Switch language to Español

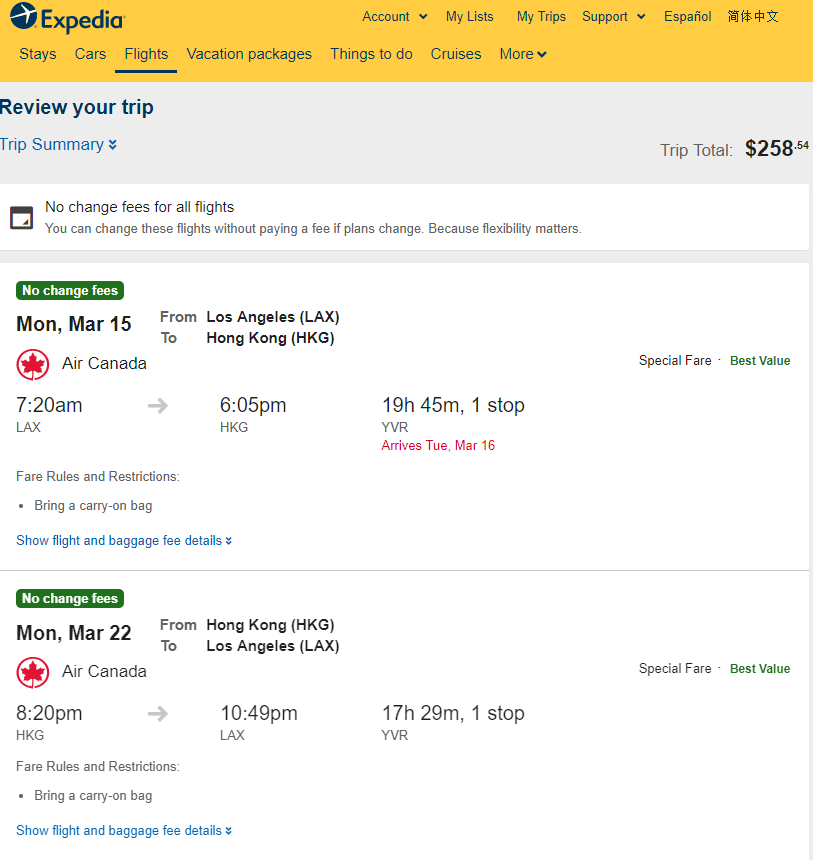(687, 16)
